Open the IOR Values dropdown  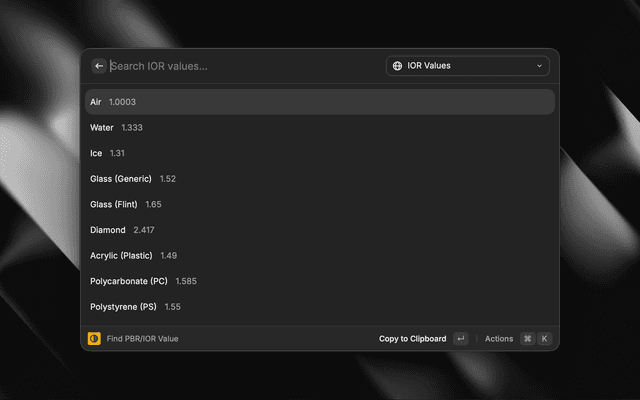coord(468,66)
